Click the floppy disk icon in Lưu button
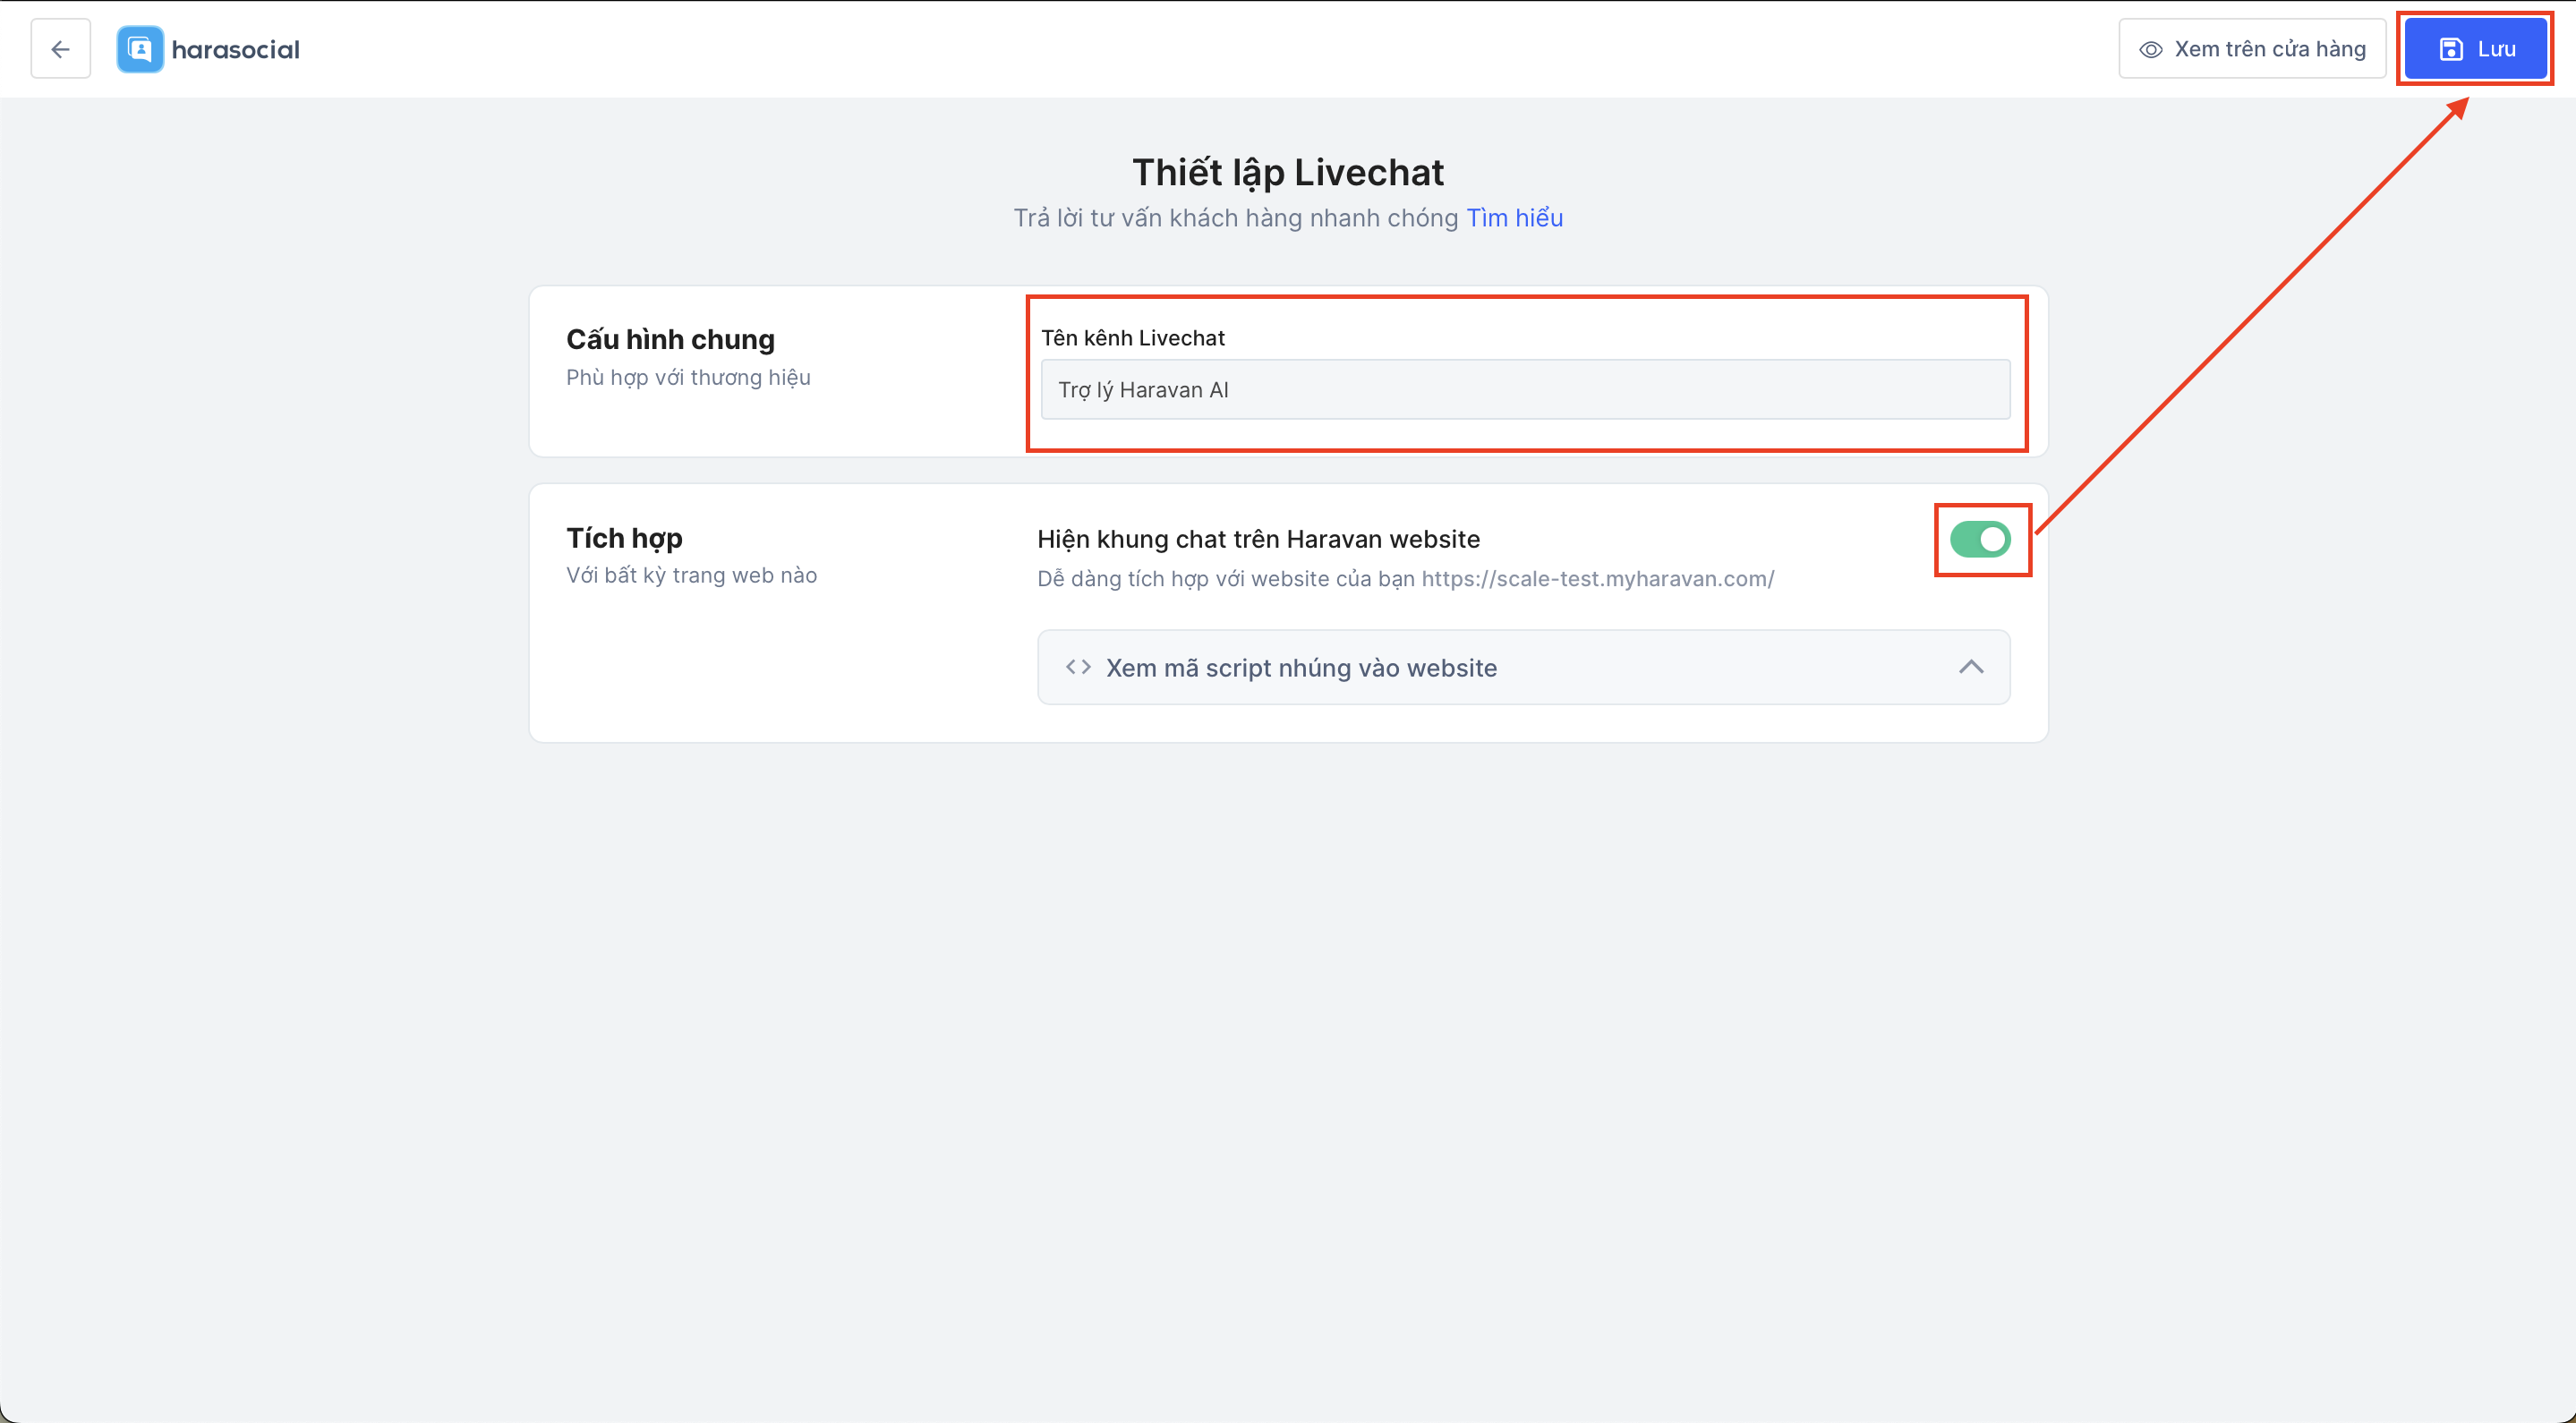The image size is (2576, 1423). click(x=2451, y=49)
